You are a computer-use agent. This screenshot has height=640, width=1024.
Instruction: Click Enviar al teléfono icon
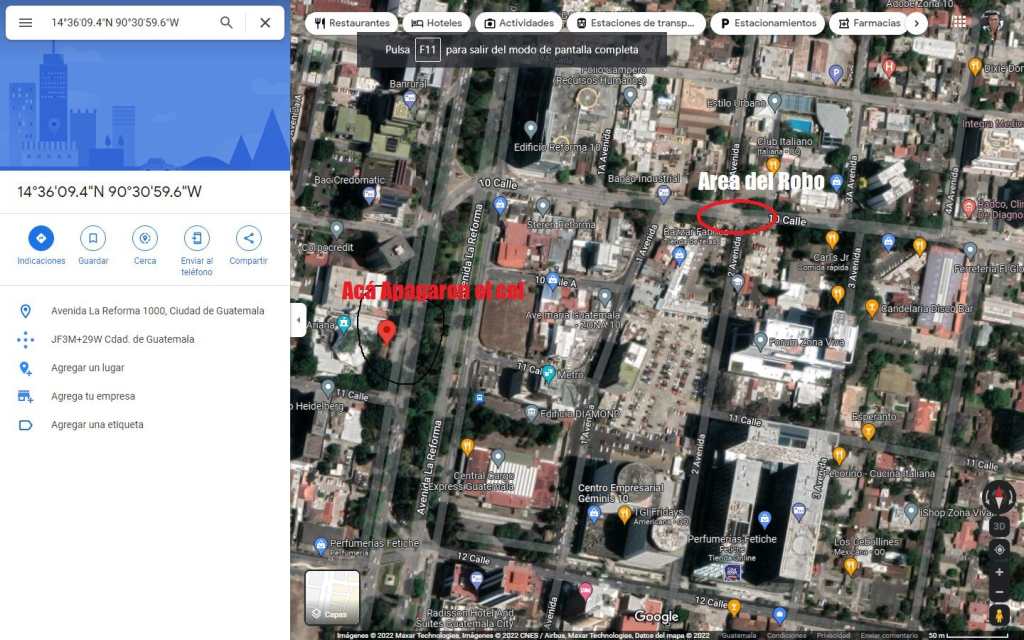point(197,239)
